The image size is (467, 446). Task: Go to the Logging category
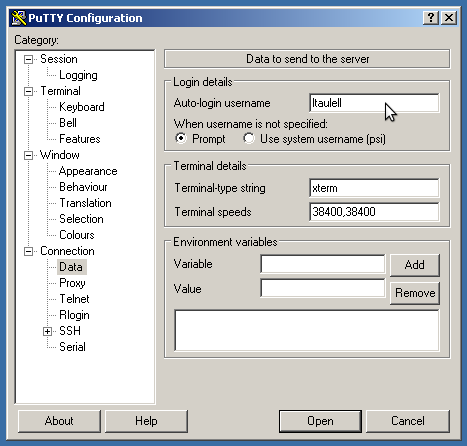(78, 75)
